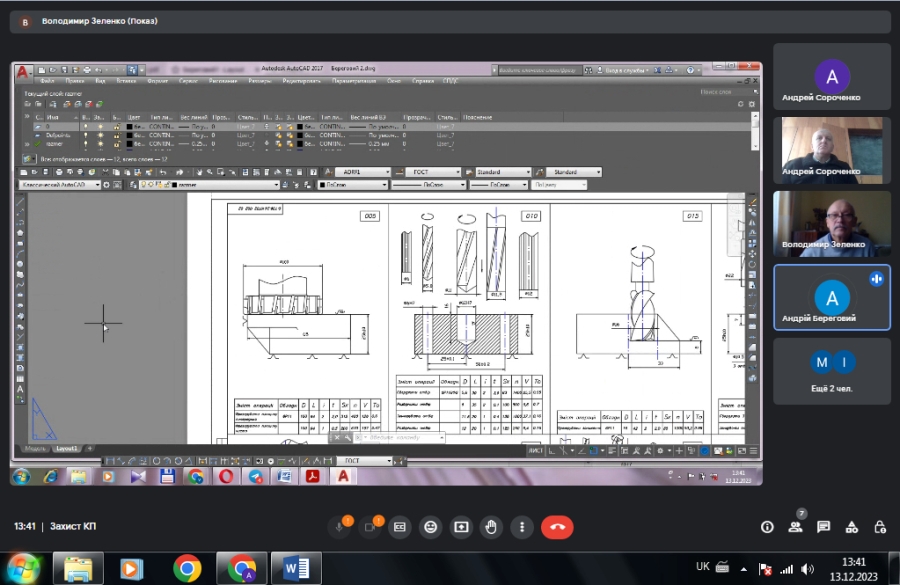The width and height of the screenshot is (900, 585).
Task: Open Word from the Windows taskbar
Action: point(296,568)
